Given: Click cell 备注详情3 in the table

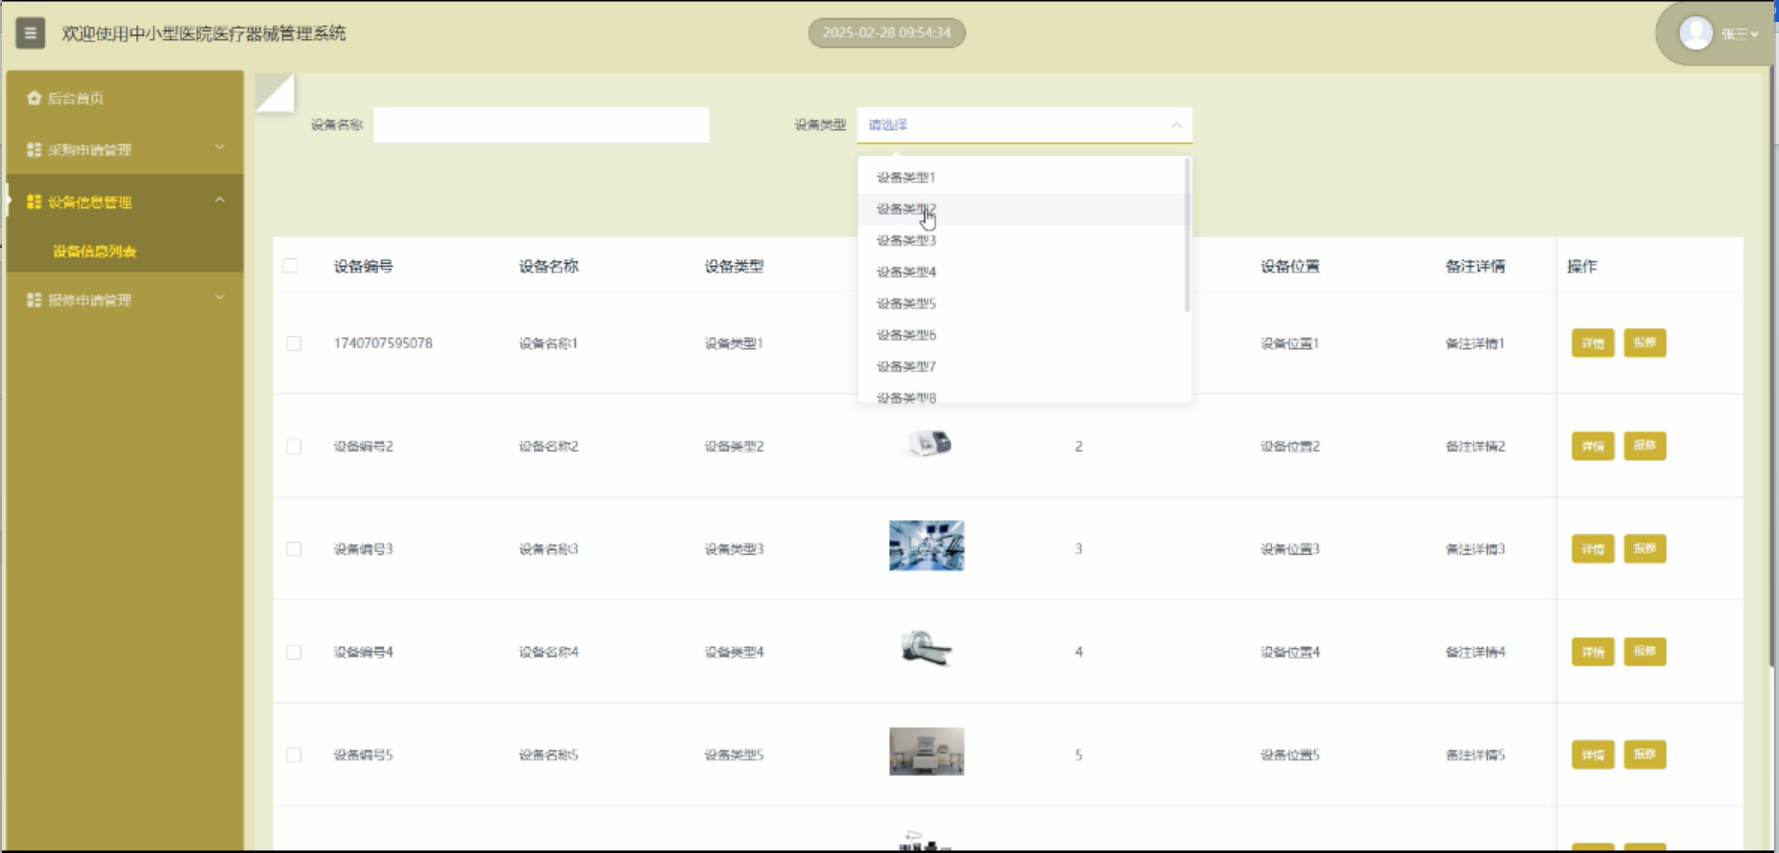Looking at the screenshot, I should click(x=1475, y=550).
